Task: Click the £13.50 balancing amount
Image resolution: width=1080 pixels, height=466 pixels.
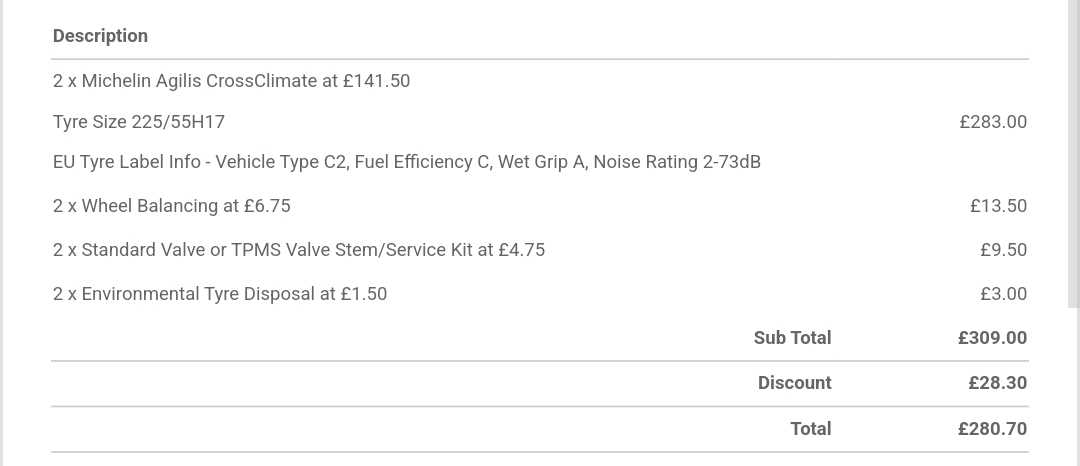Action: [998, 206]
